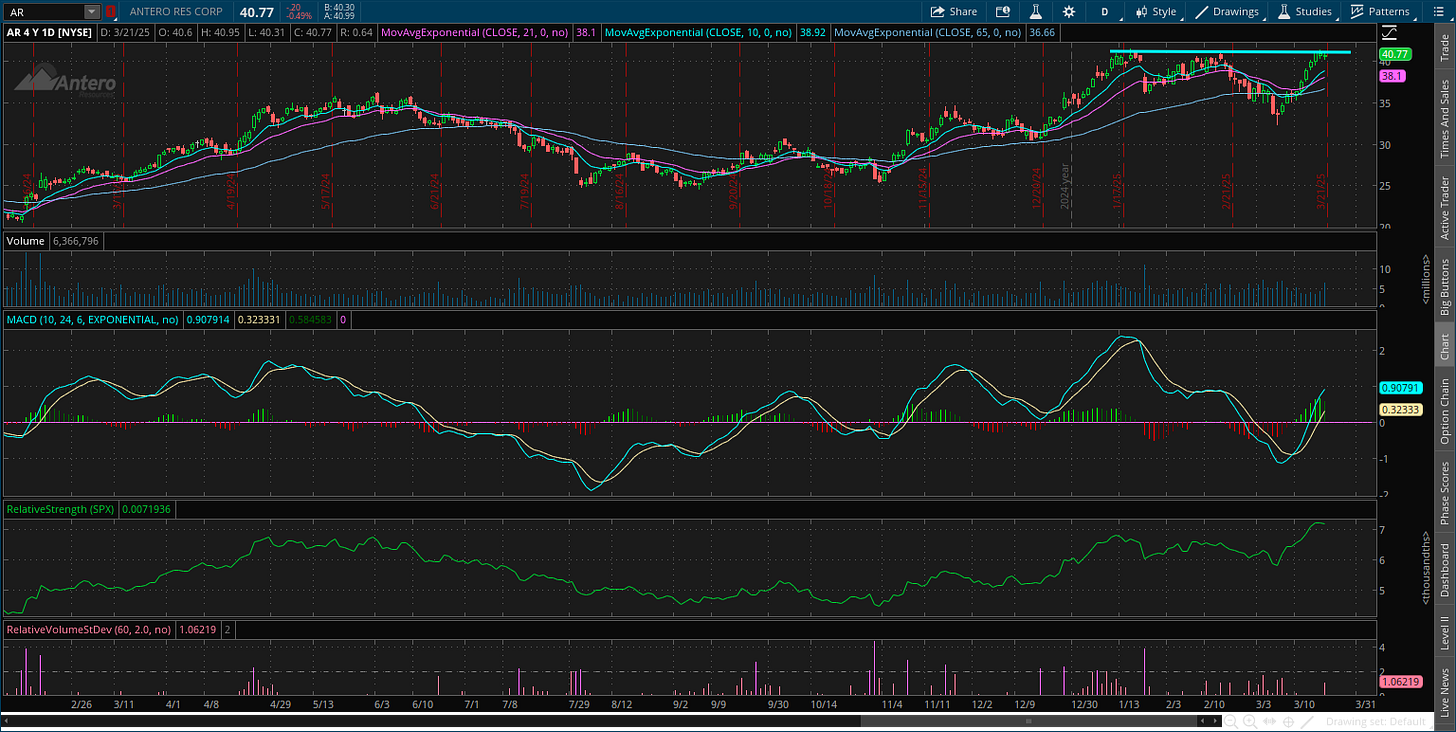The width and height of the screenshot is (1456, 732).
Task: Click the Share arrow icon
Action: (937, 11)
